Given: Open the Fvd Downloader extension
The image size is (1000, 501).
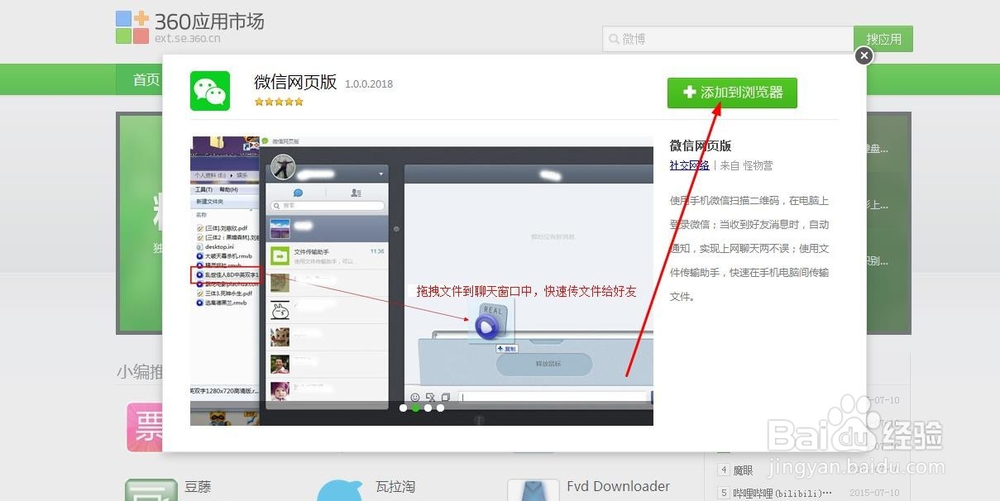Looking at the screenshot, I should pyautogui.click(x=618, y=486).
